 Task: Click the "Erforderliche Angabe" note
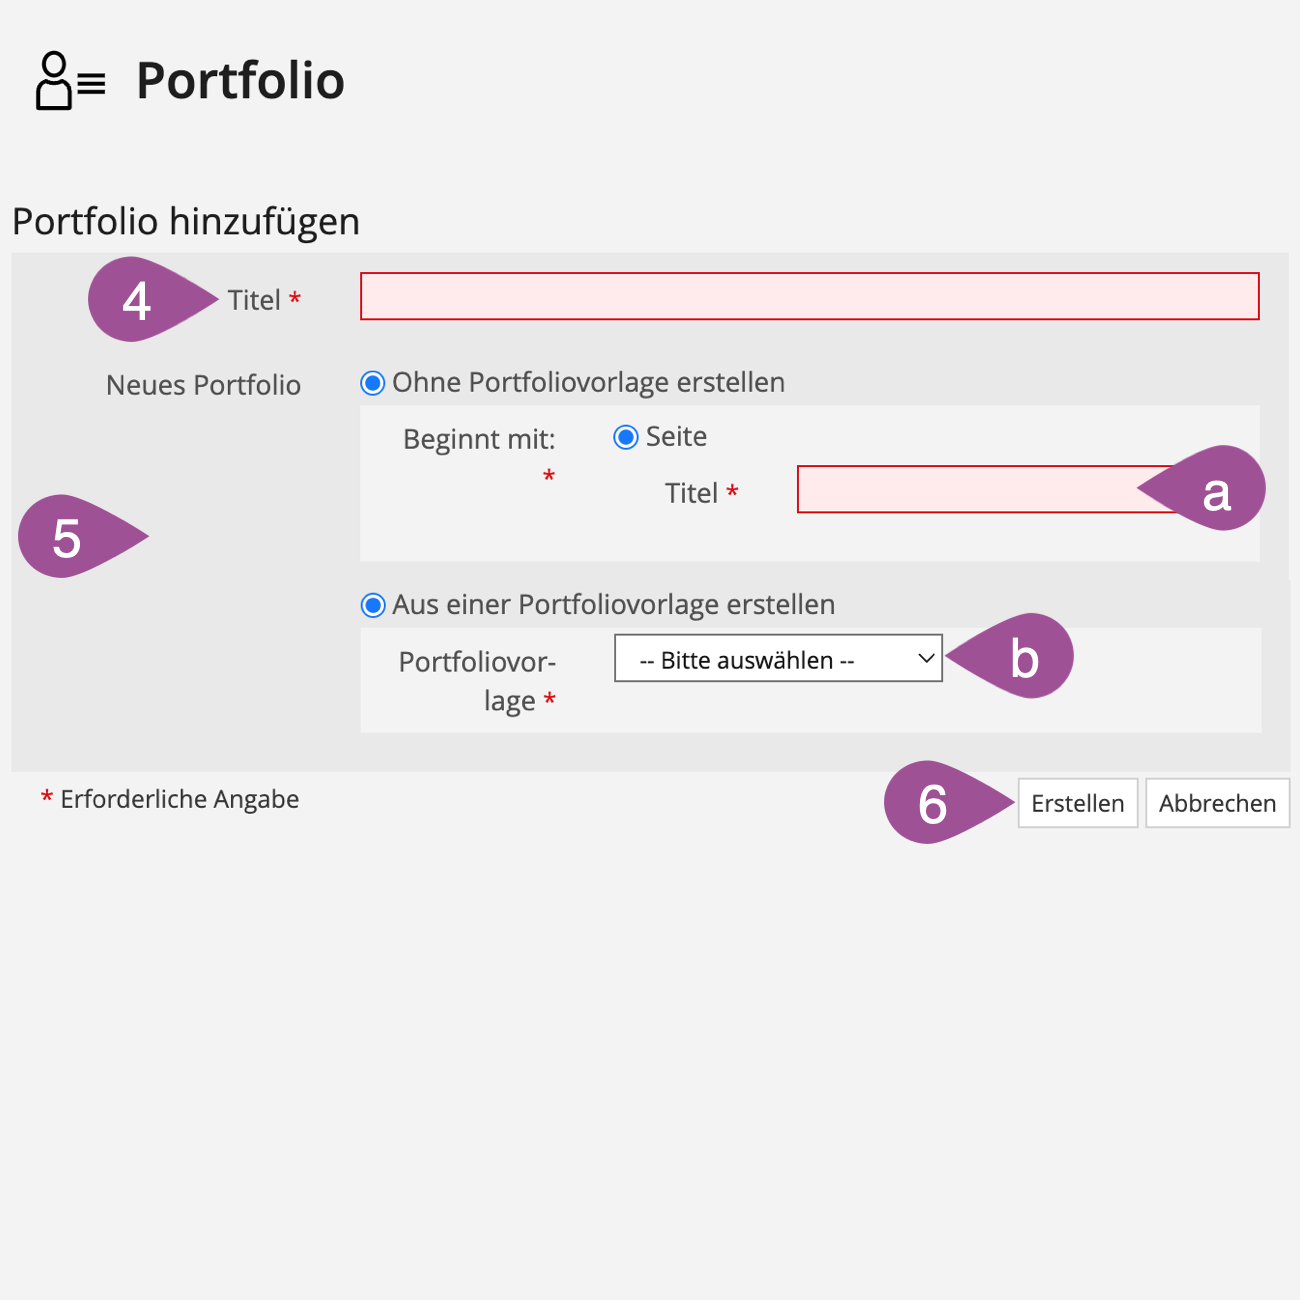click(x=179, y=799)
